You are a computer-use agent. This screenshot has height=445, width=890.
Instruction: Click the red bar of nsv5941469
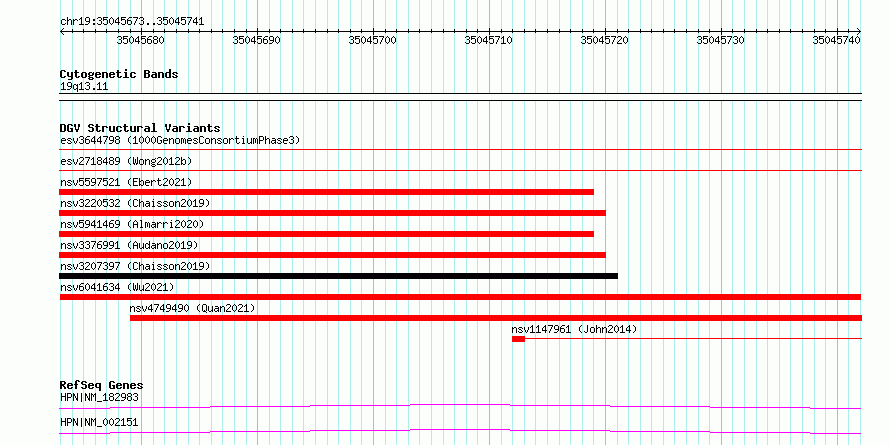(326, 234)
